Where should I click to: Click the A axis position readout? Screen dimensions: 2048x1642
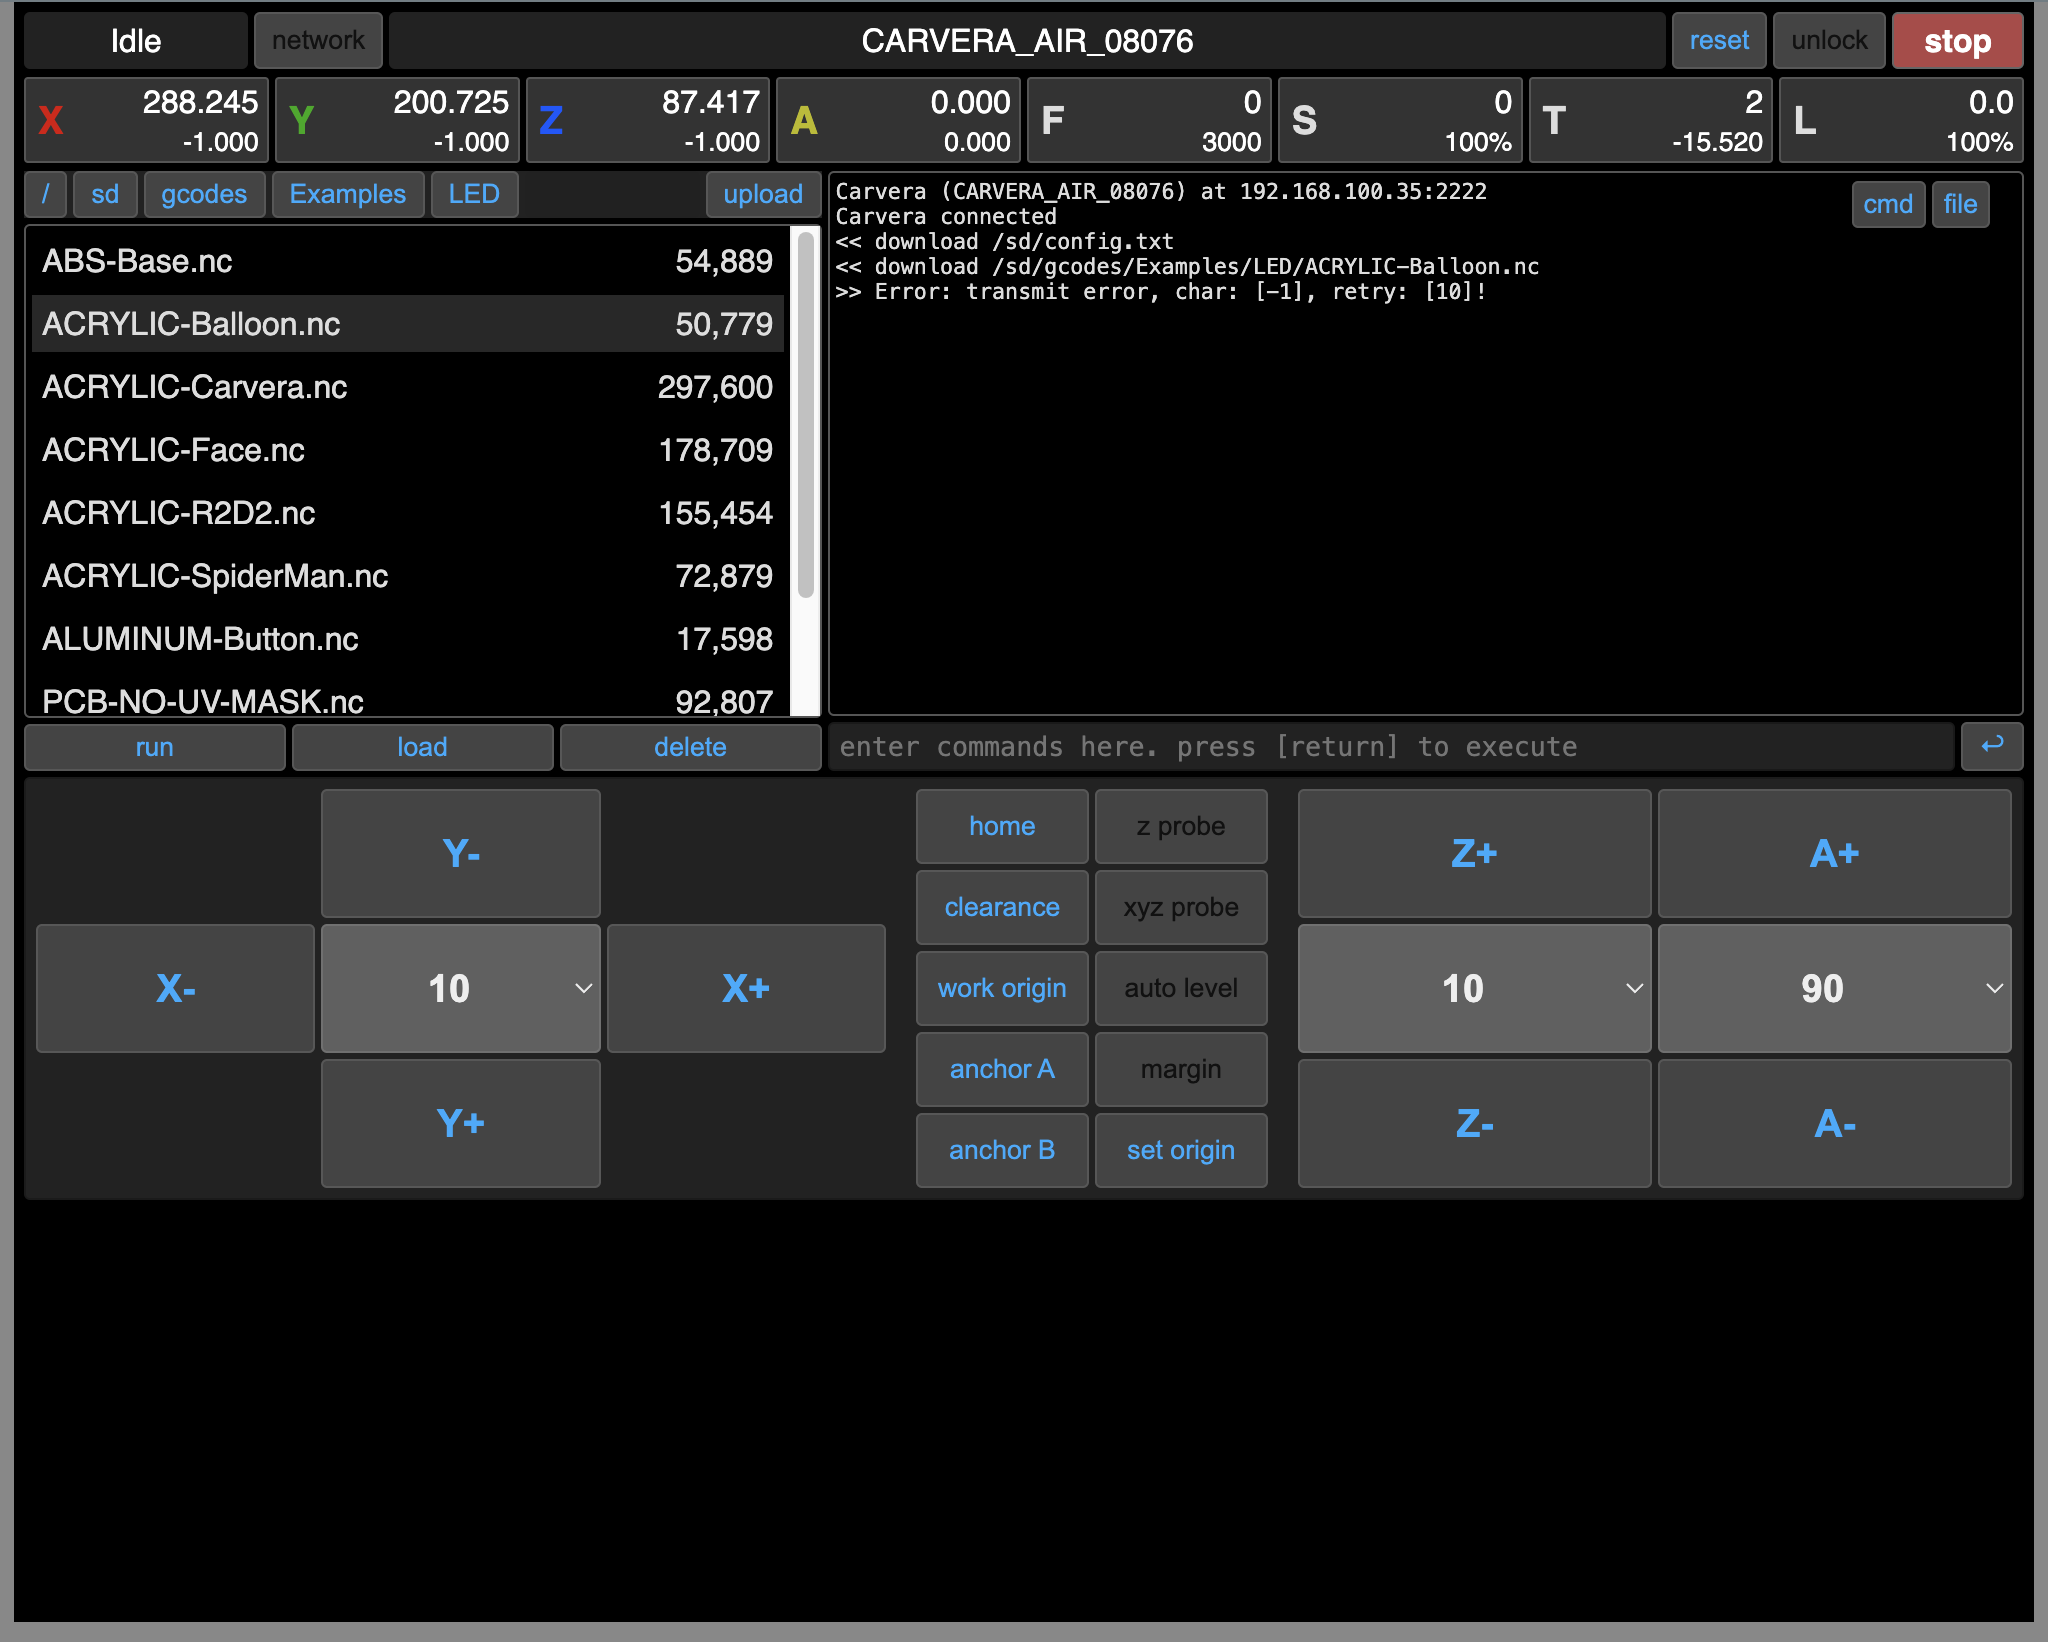point(899,120)
